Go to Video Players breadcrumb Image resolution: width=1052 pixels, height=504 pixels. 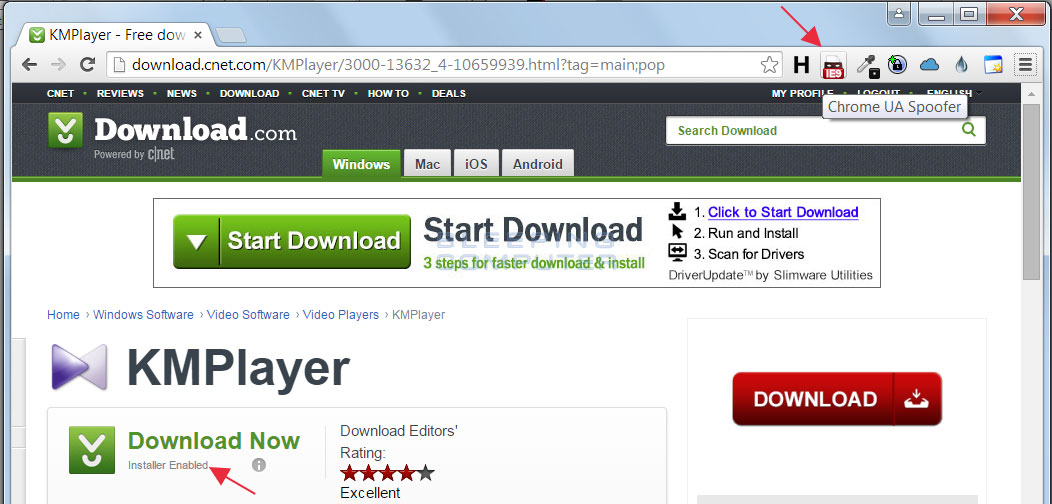click(341, 315)
